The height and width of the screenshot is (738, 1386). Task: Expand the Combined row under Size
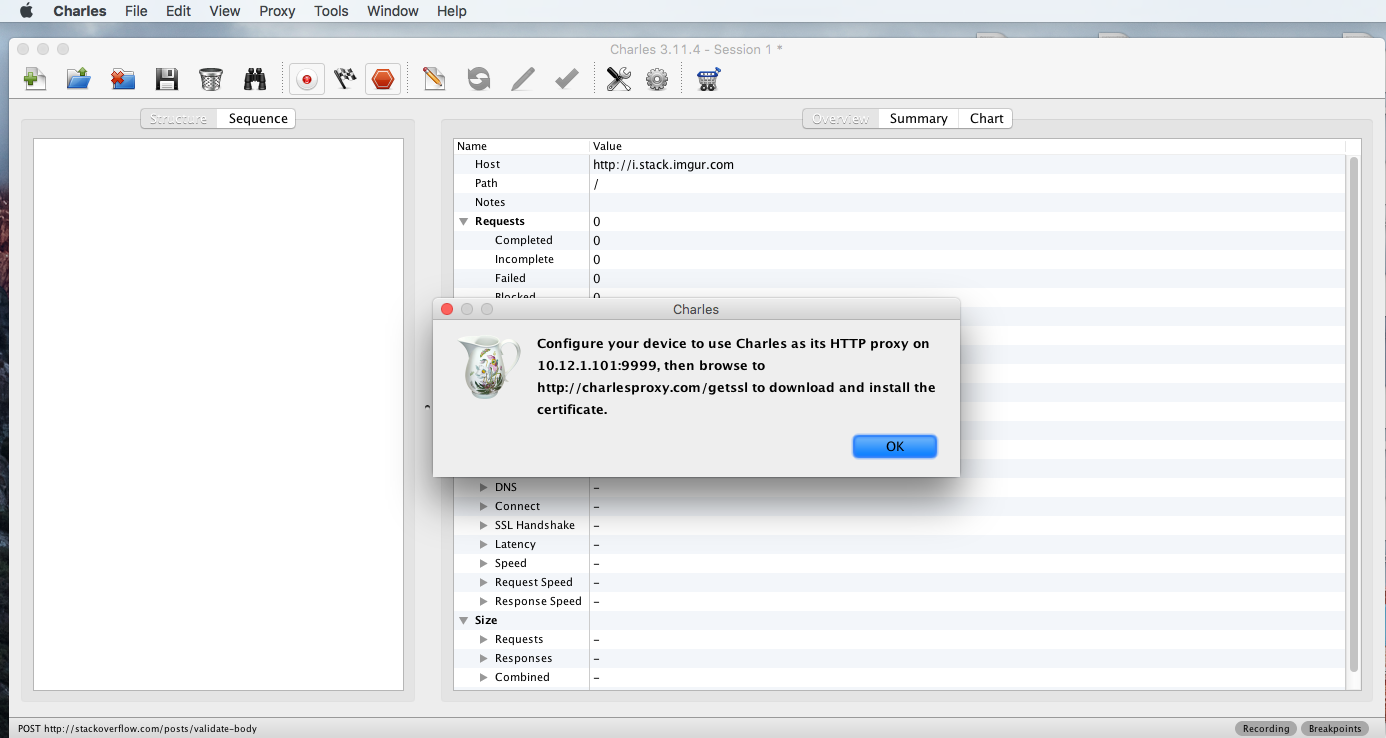tap(484, 677)
